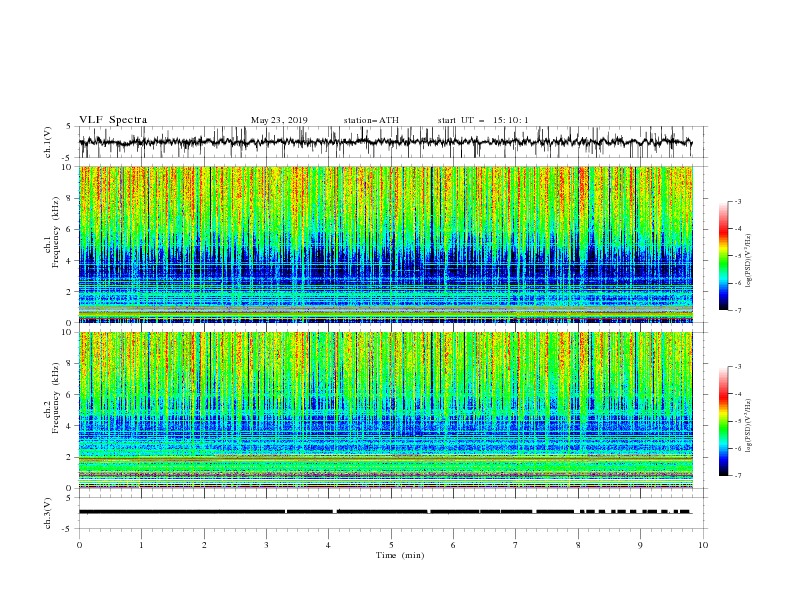
Task: Click the "6" kHz tick of ch.2 spectrogram
Action: tap(70, 395)
